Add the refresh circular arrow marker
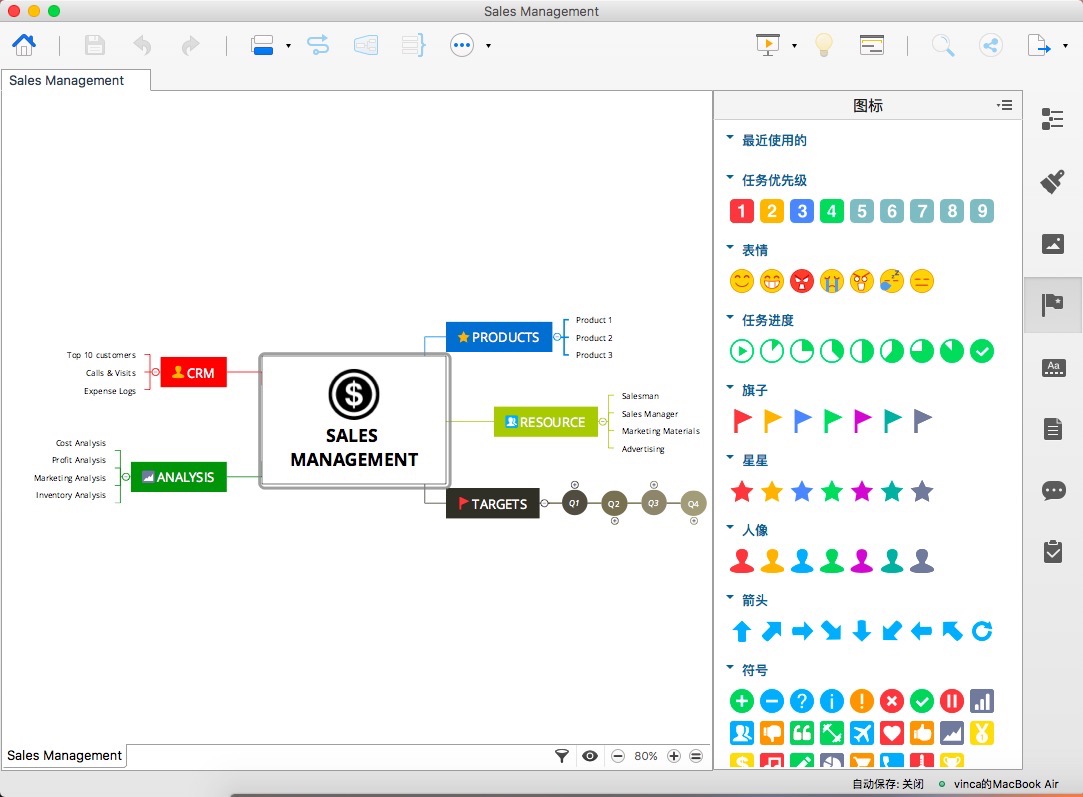This screenshot has height=797, width=1083. coord(981,631)
